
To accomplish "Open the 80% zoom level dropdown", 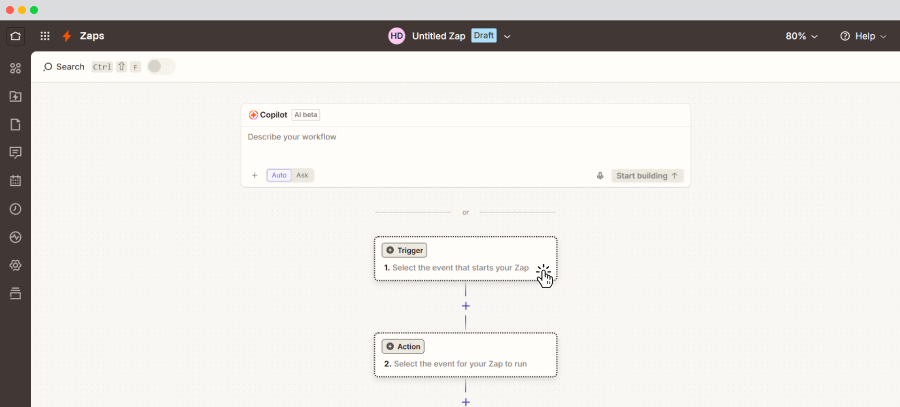I will coord(801,36).
